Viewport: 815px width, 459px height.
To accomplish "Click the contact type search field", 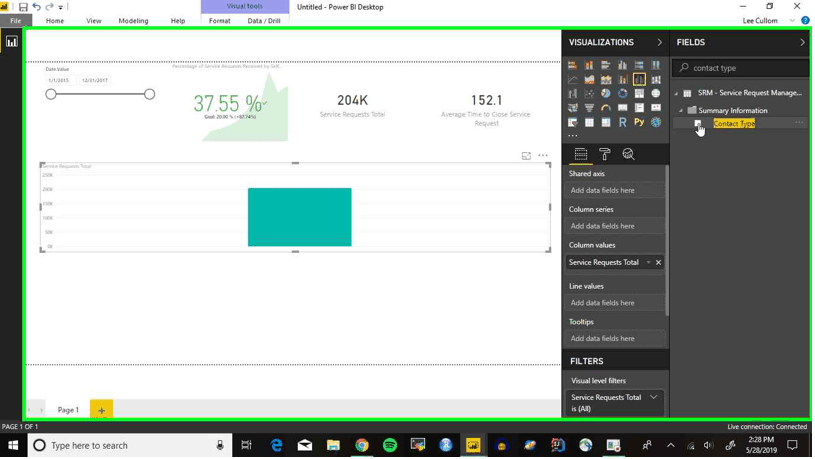I will 741,68.
